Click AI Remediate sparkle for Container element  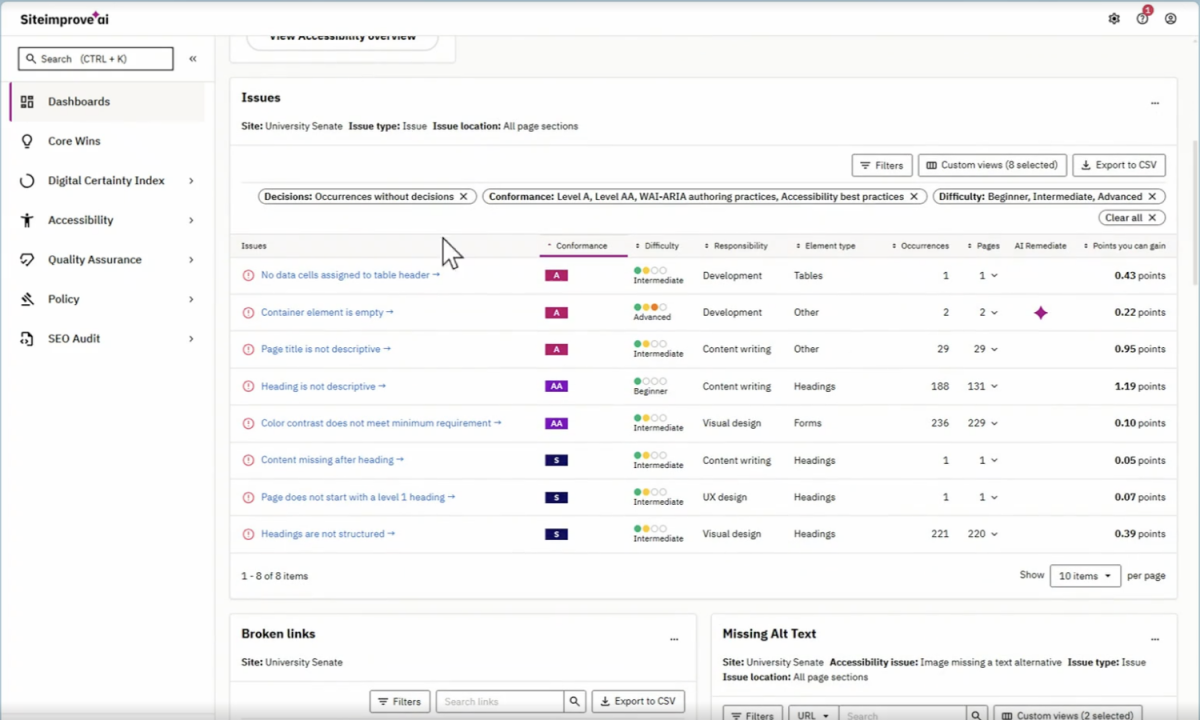click(1041, 313)
